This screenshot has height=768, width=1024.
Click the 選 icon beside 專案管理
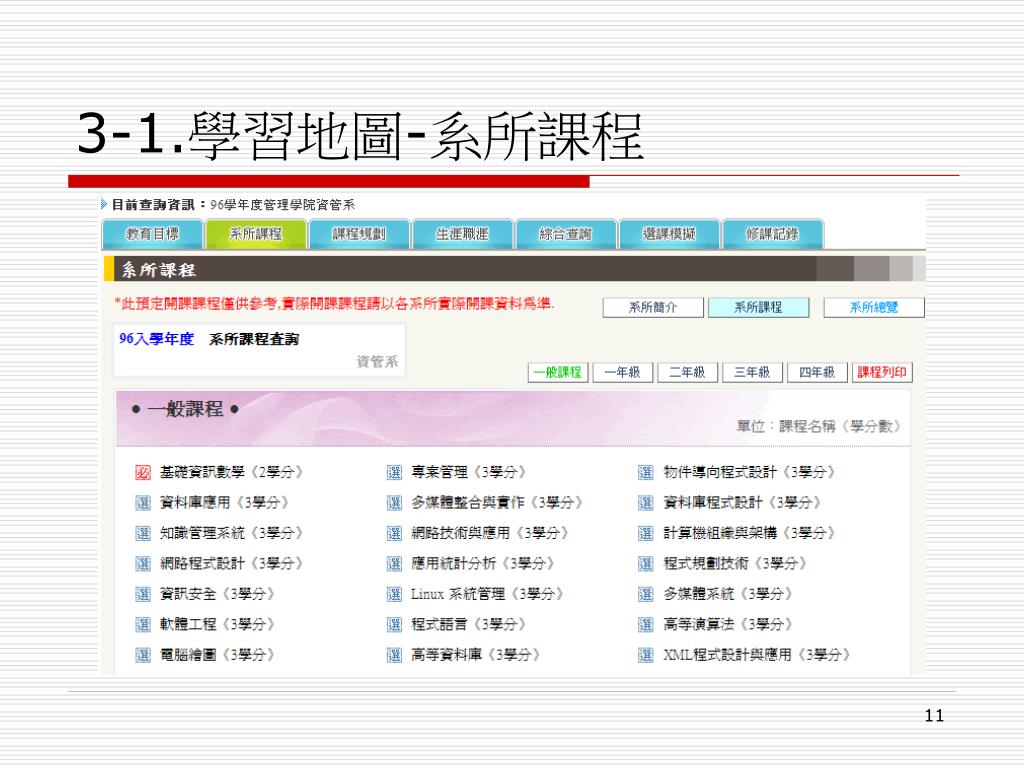394,472
